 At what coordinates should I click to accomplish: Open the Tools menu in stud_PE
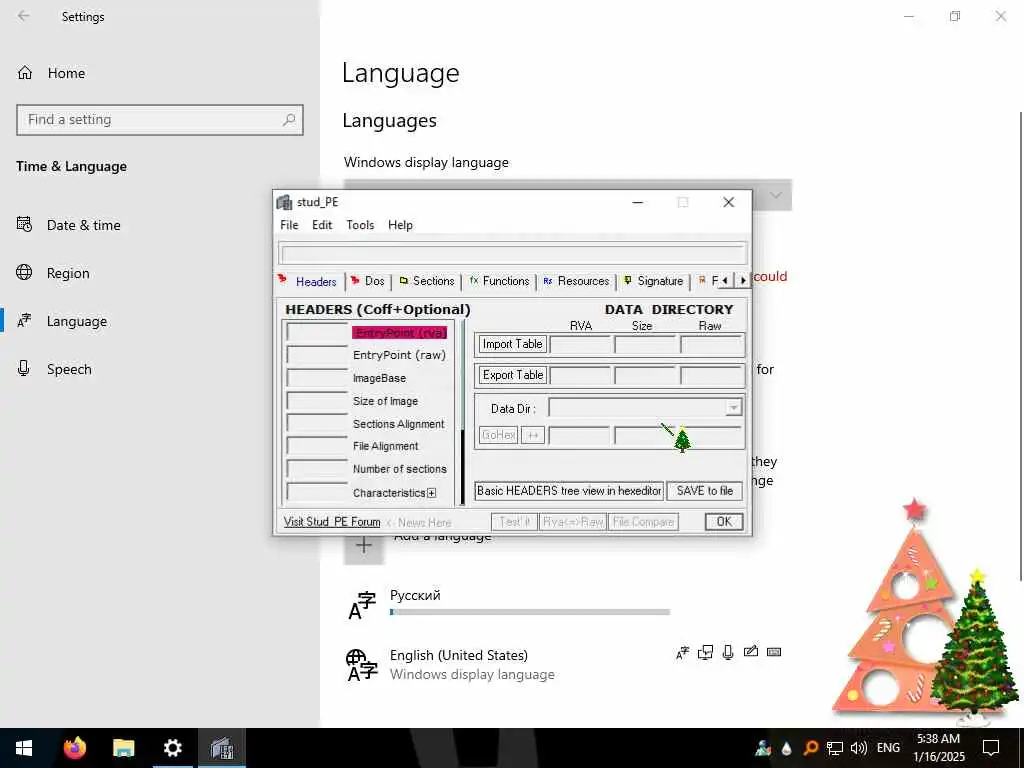tap(360, 225)
